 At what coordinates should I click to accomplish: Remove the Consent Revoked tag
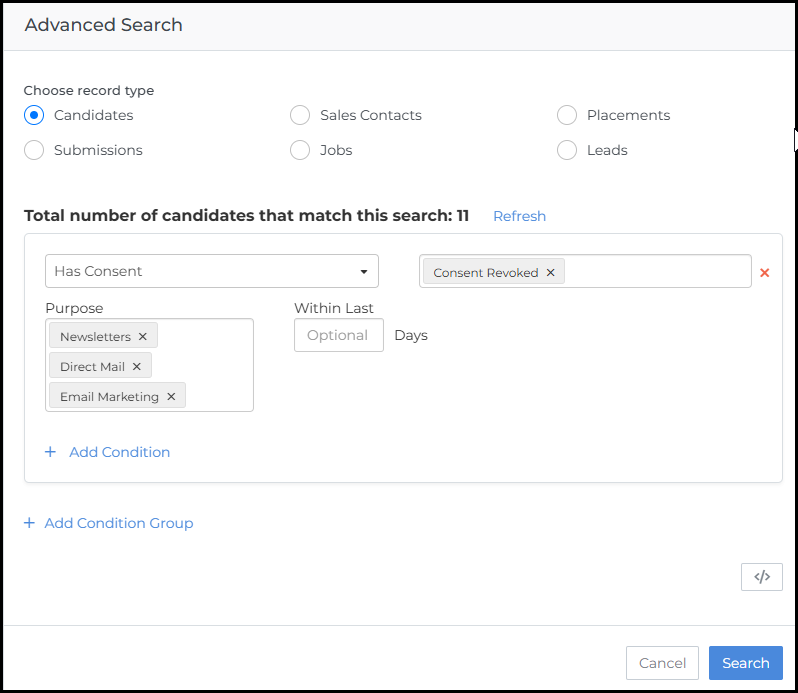[x=550, y=272]
